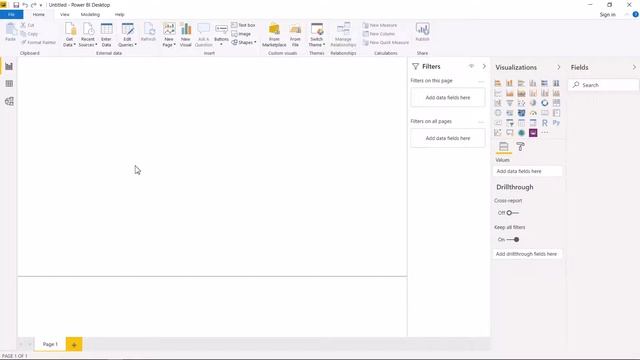Select the 100% stacked bar chart visual
This screenshot has height=360, width=640.
coord(544,83)
